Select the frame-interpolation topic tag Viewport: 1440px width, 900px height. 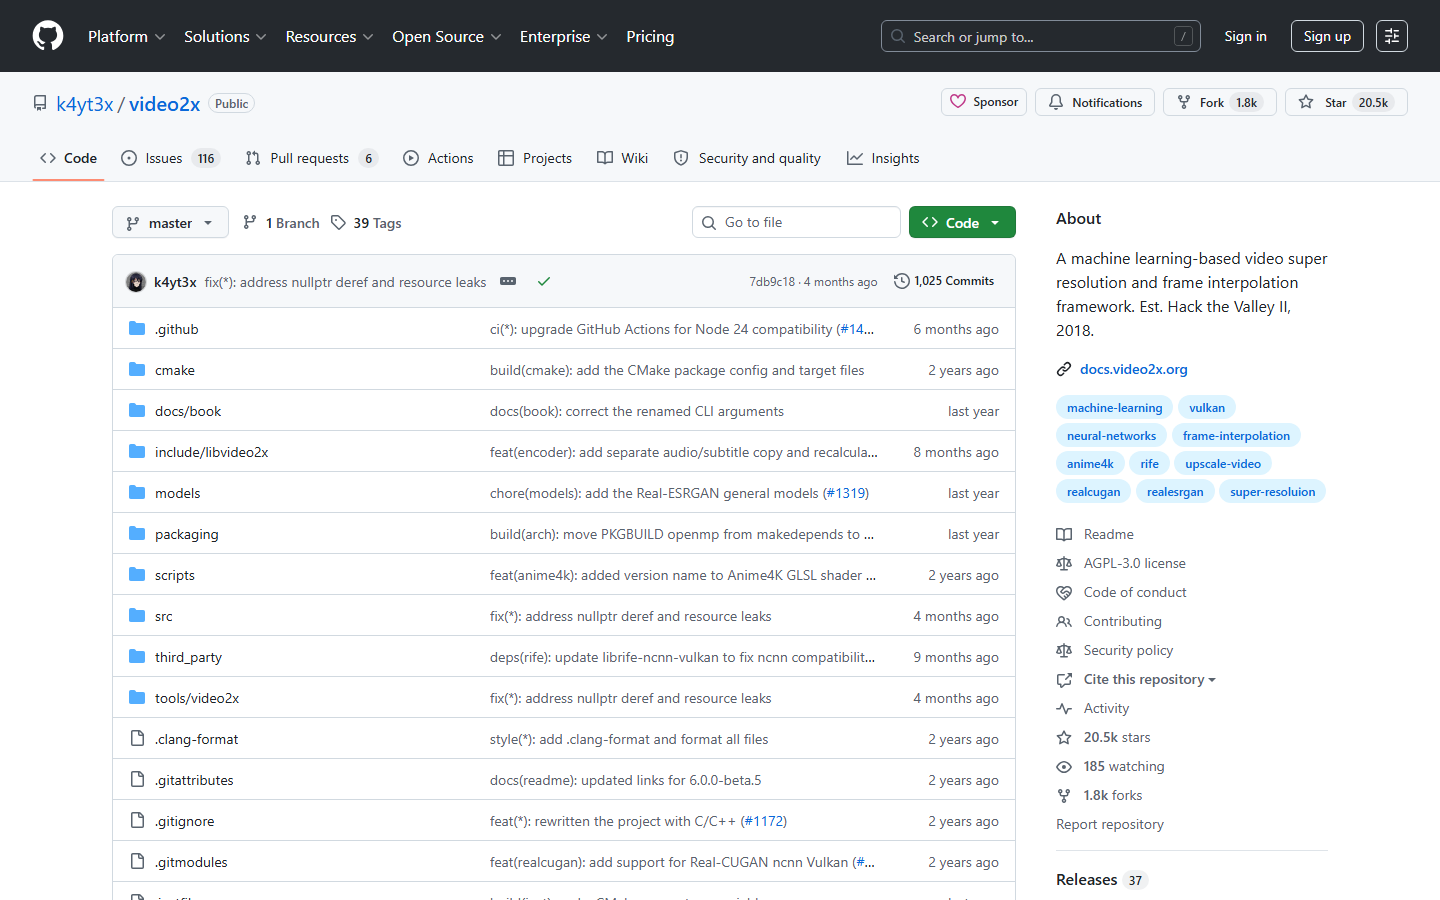(1236, 435)
